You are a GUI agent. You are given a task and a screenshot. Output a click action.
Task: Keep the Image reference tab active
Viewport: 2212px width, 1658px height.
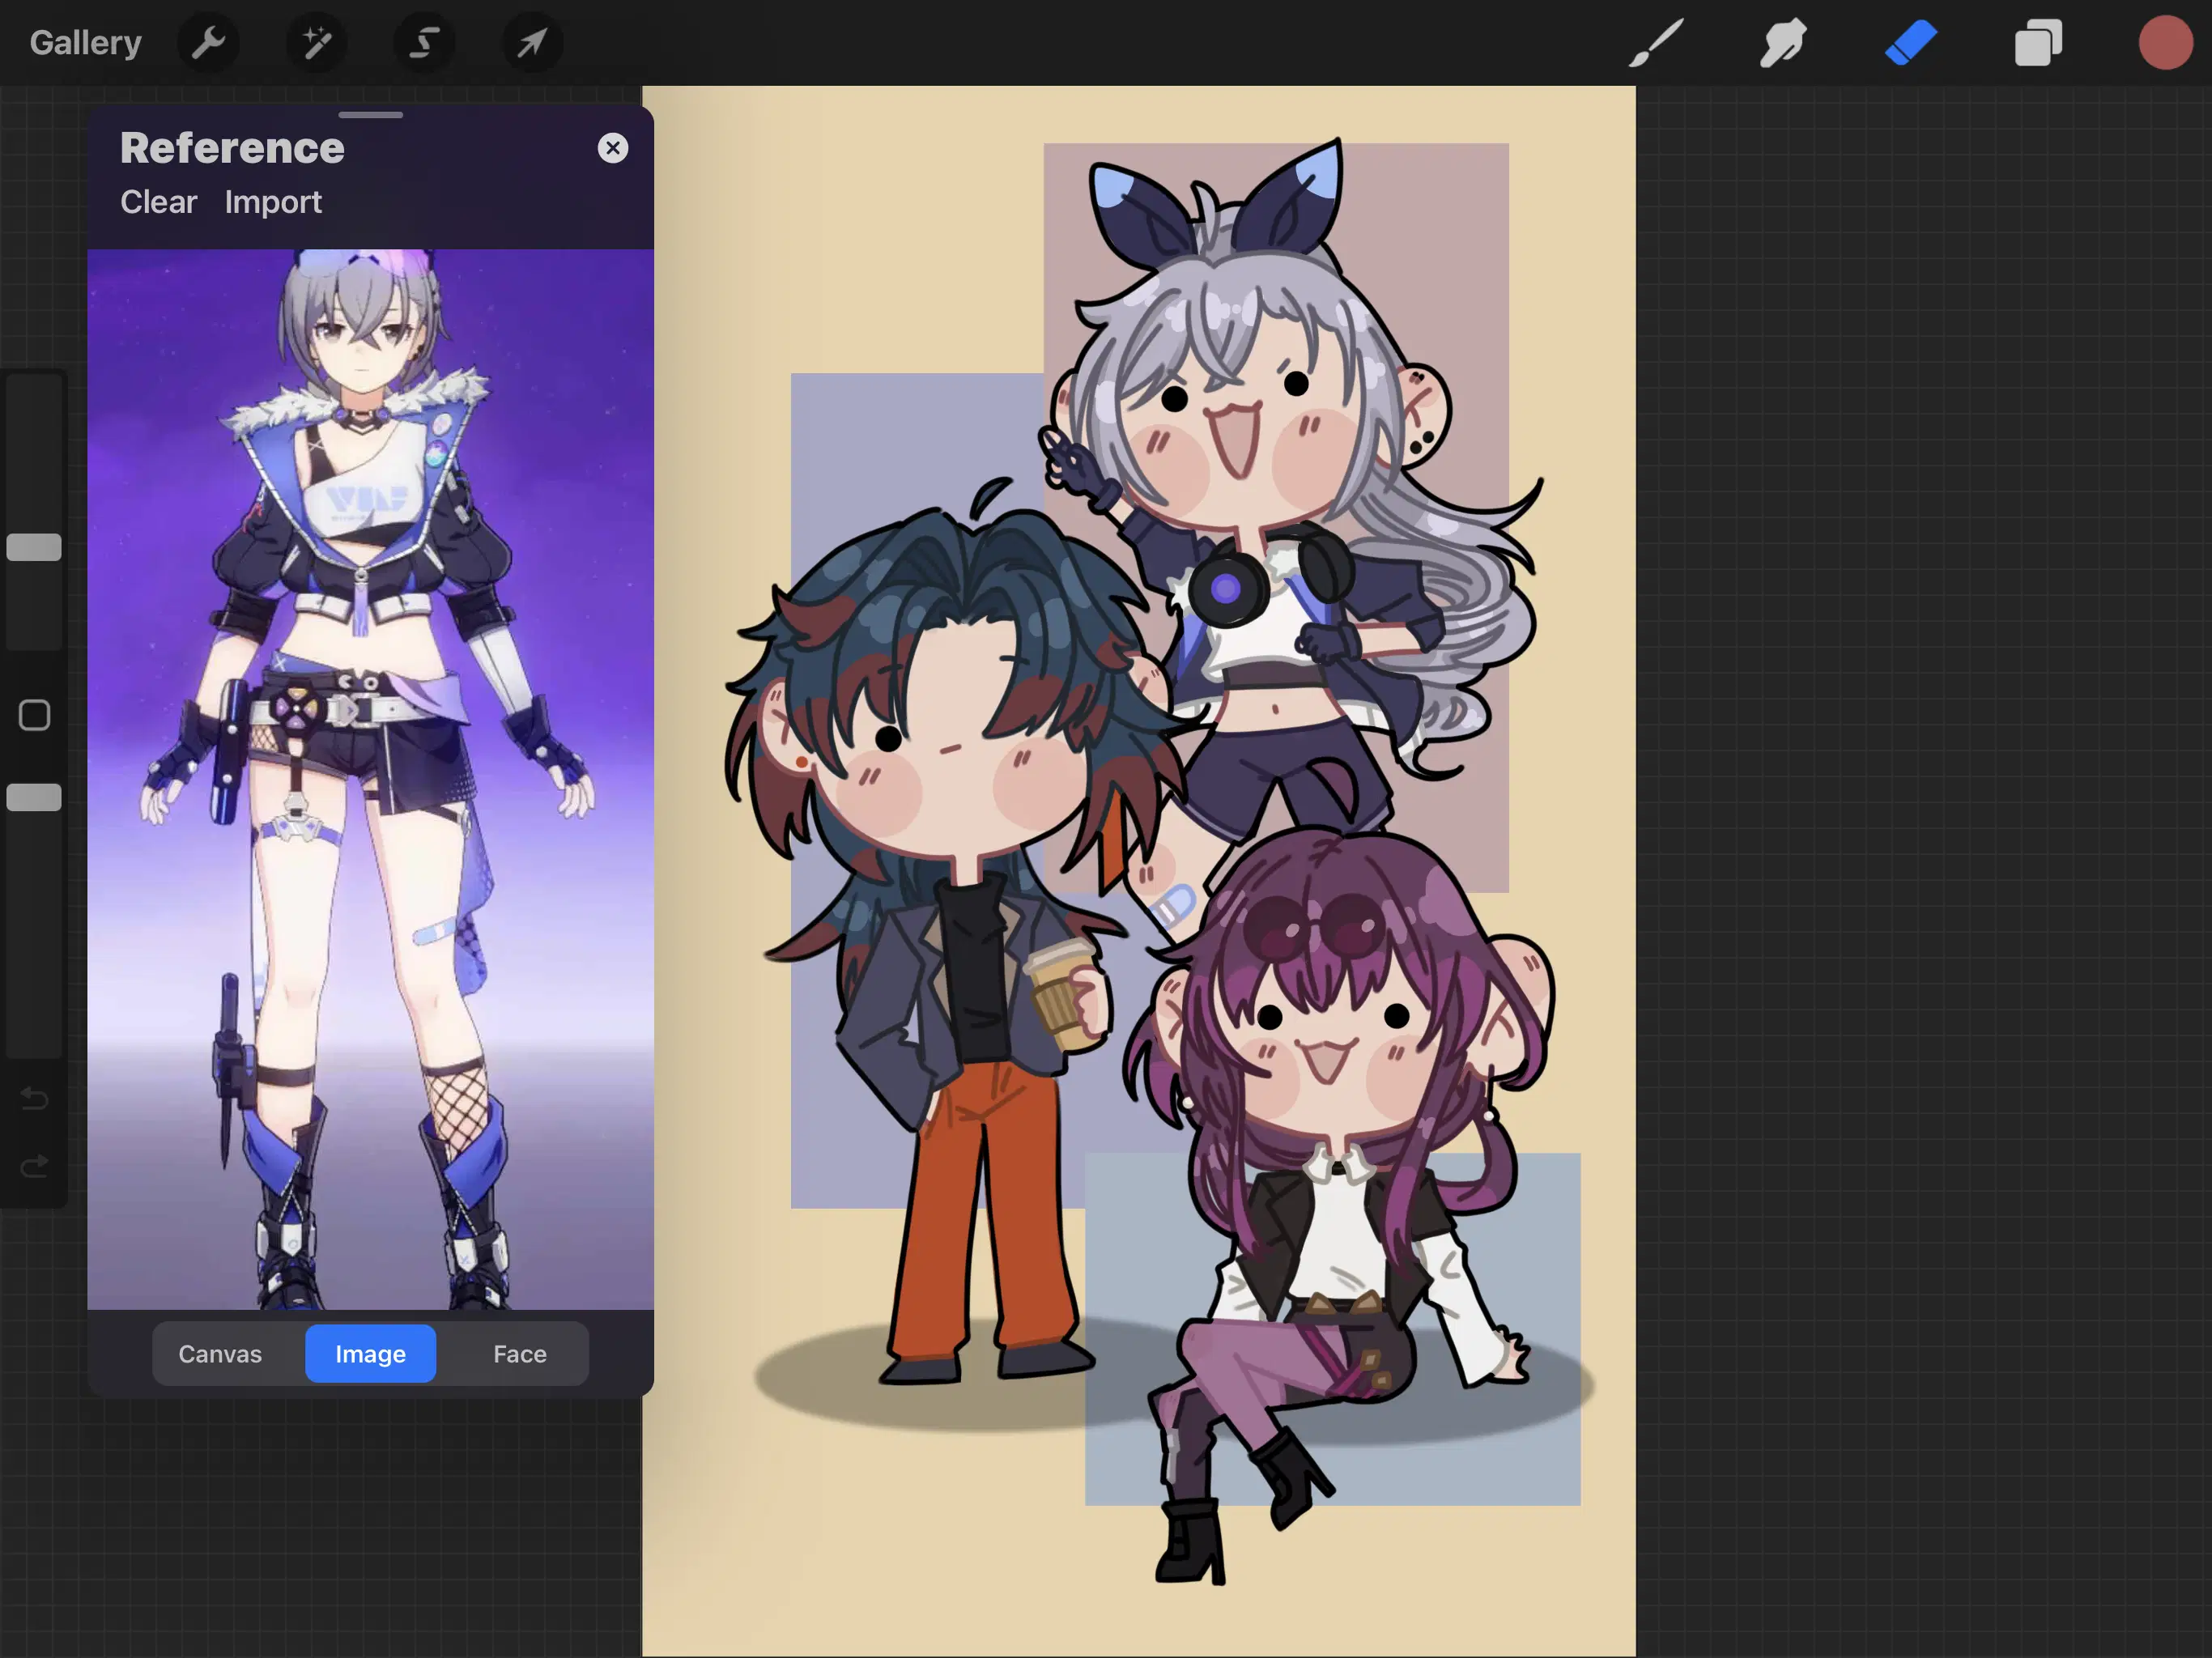(x=370, y=1353)
